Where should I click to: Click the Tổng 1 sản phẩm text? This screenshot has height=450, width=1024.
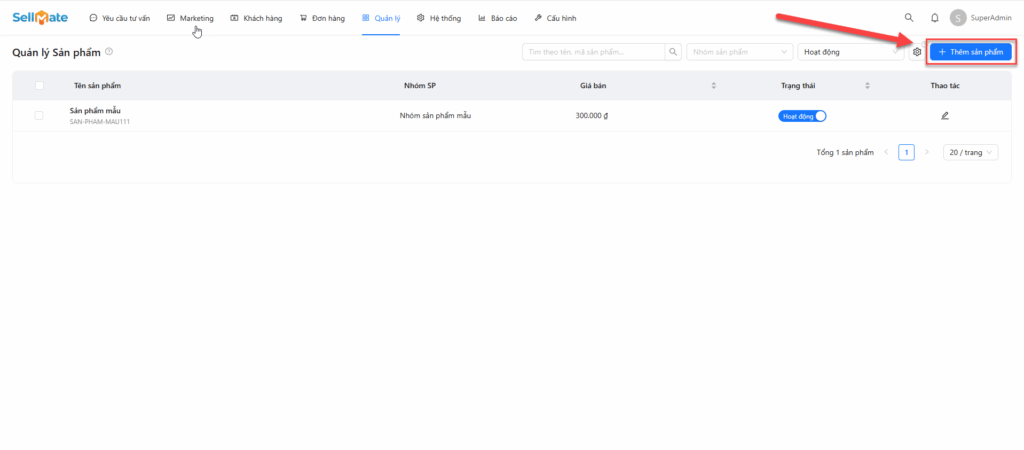click(x=845, y=152)
